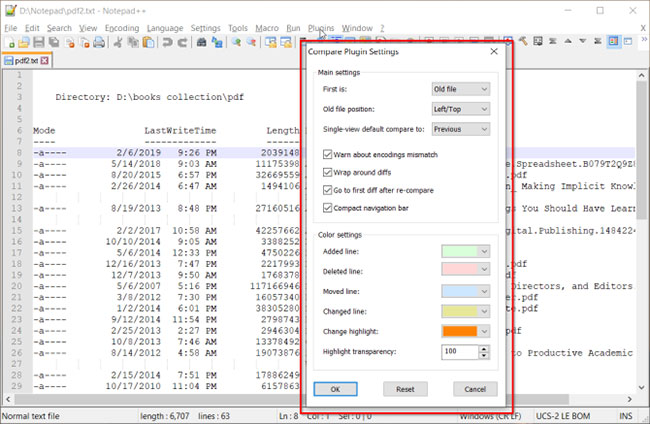This screenshot has width=650, height=424.
Task: Open the Language menu
Action: [x=165, y=28]
